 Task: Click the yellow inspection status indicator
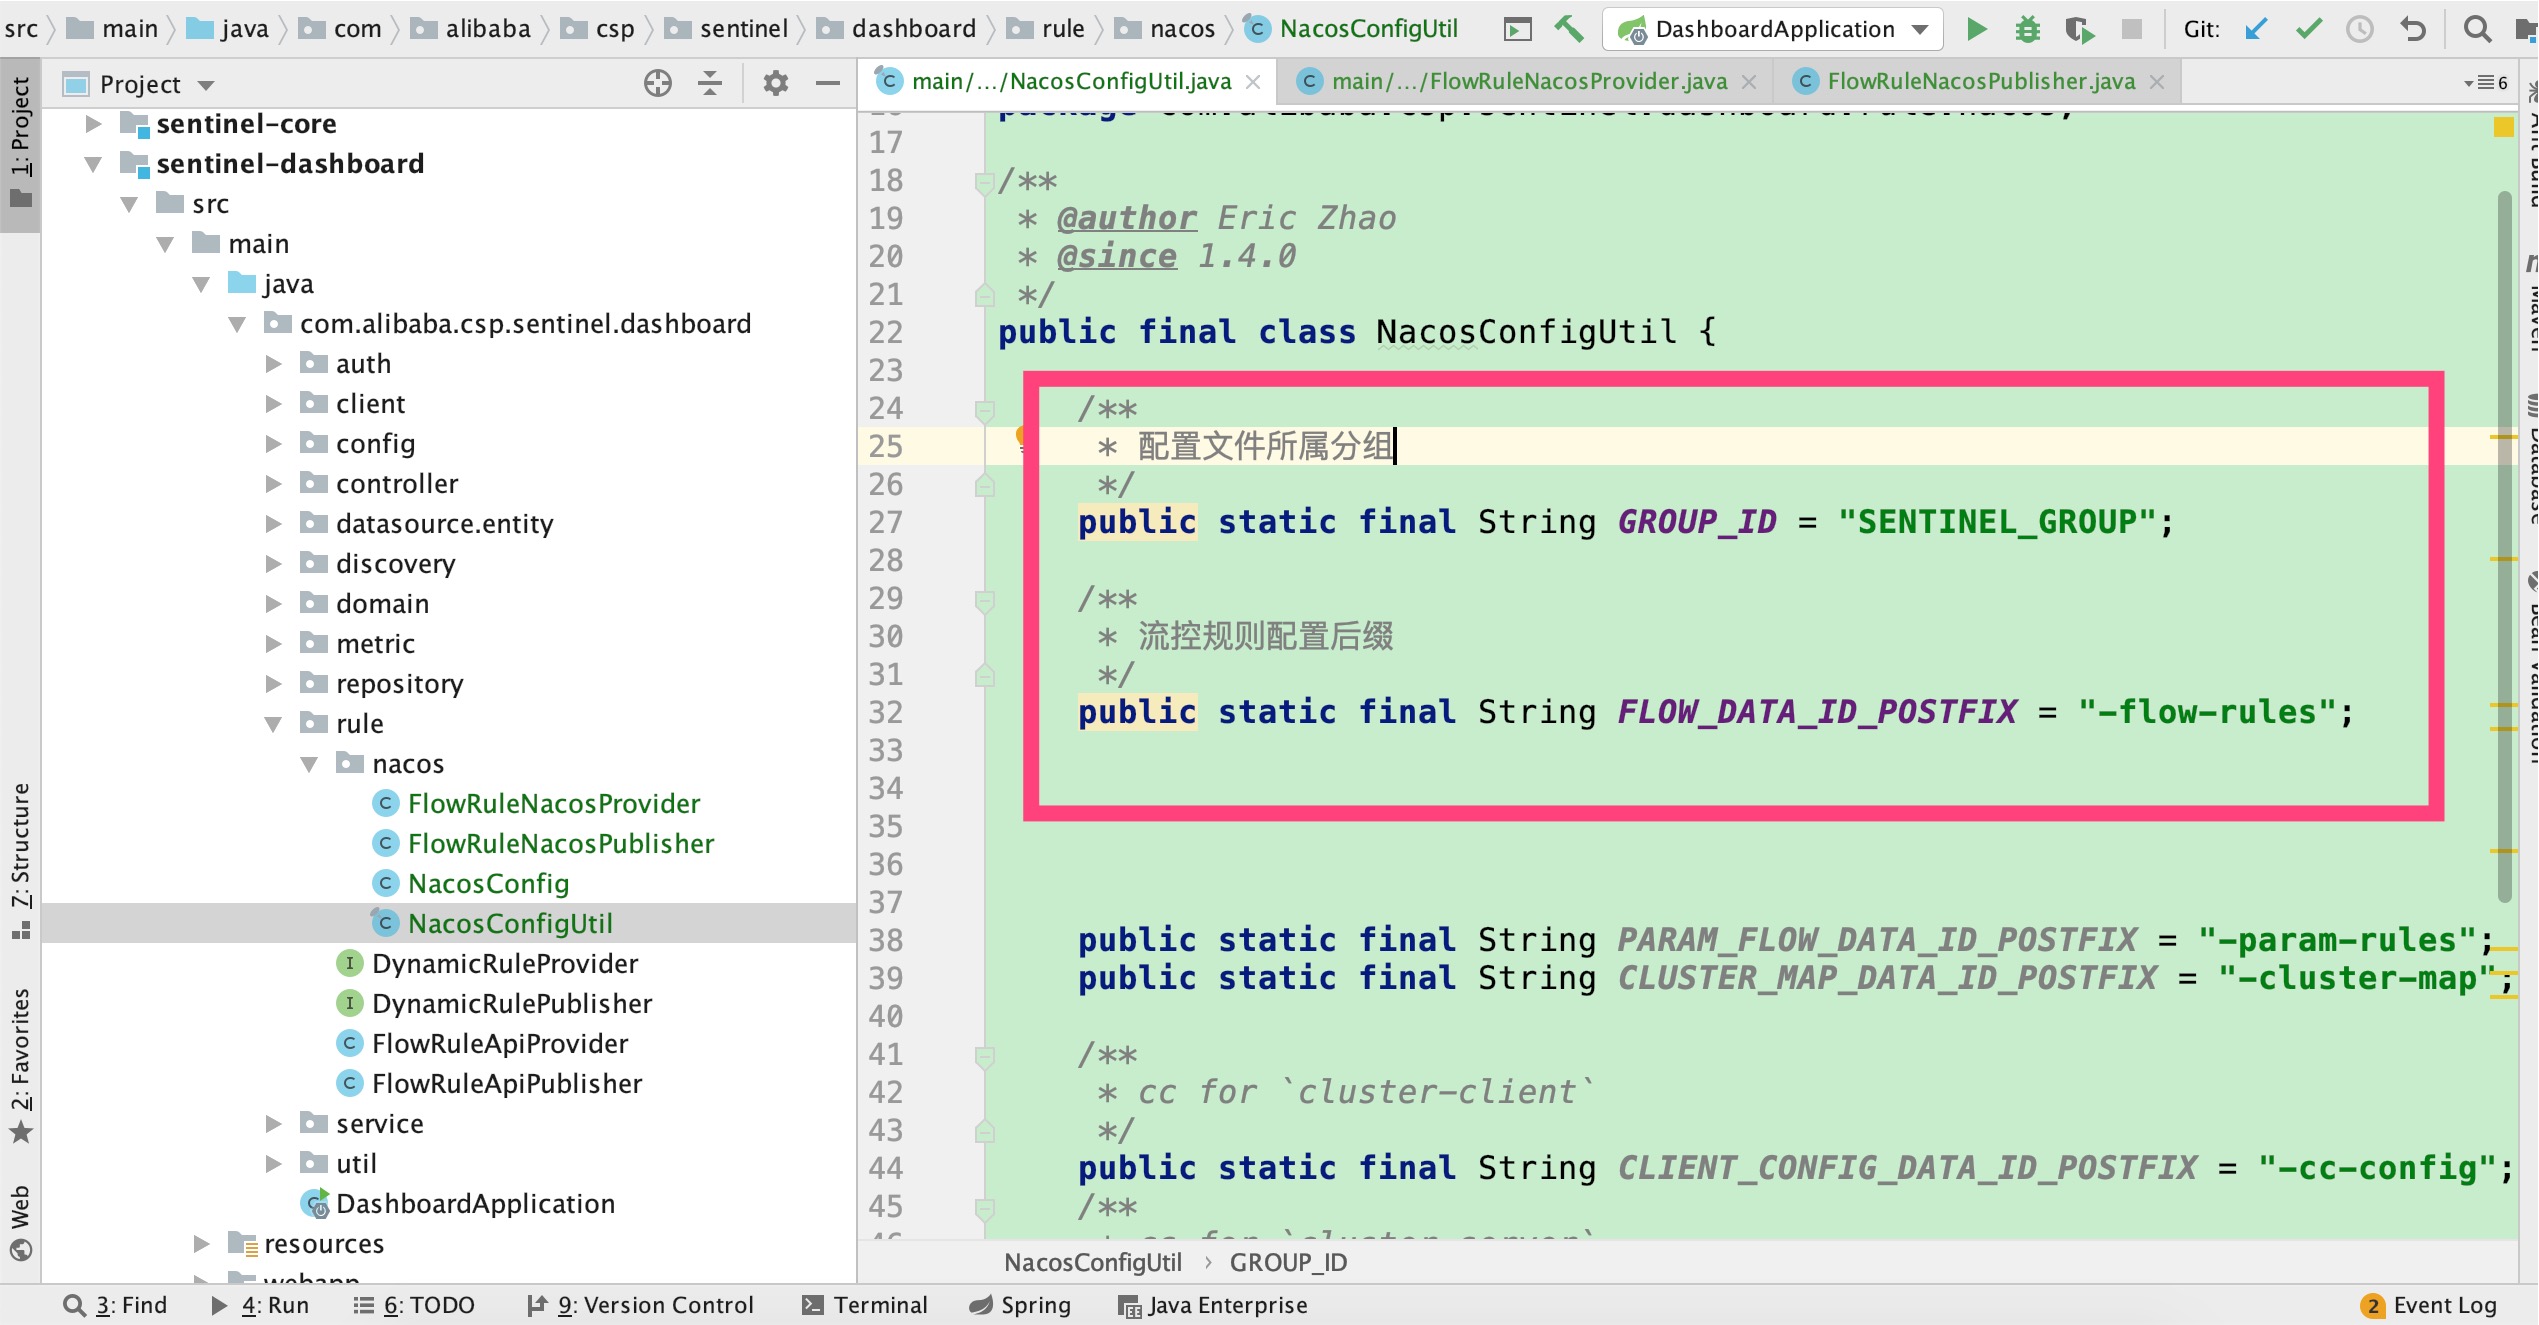(x=2504, y=127)
